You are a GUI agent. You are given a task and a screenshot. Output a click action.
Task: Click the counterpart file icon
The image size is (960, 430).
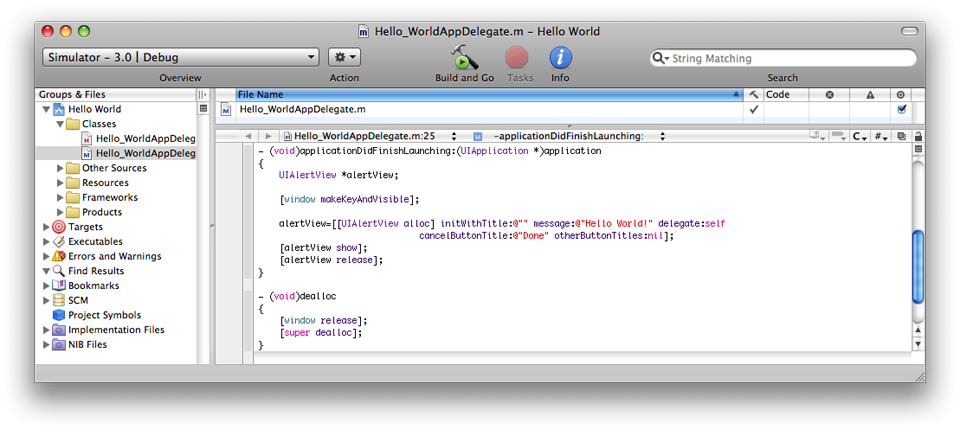point(902,136)
